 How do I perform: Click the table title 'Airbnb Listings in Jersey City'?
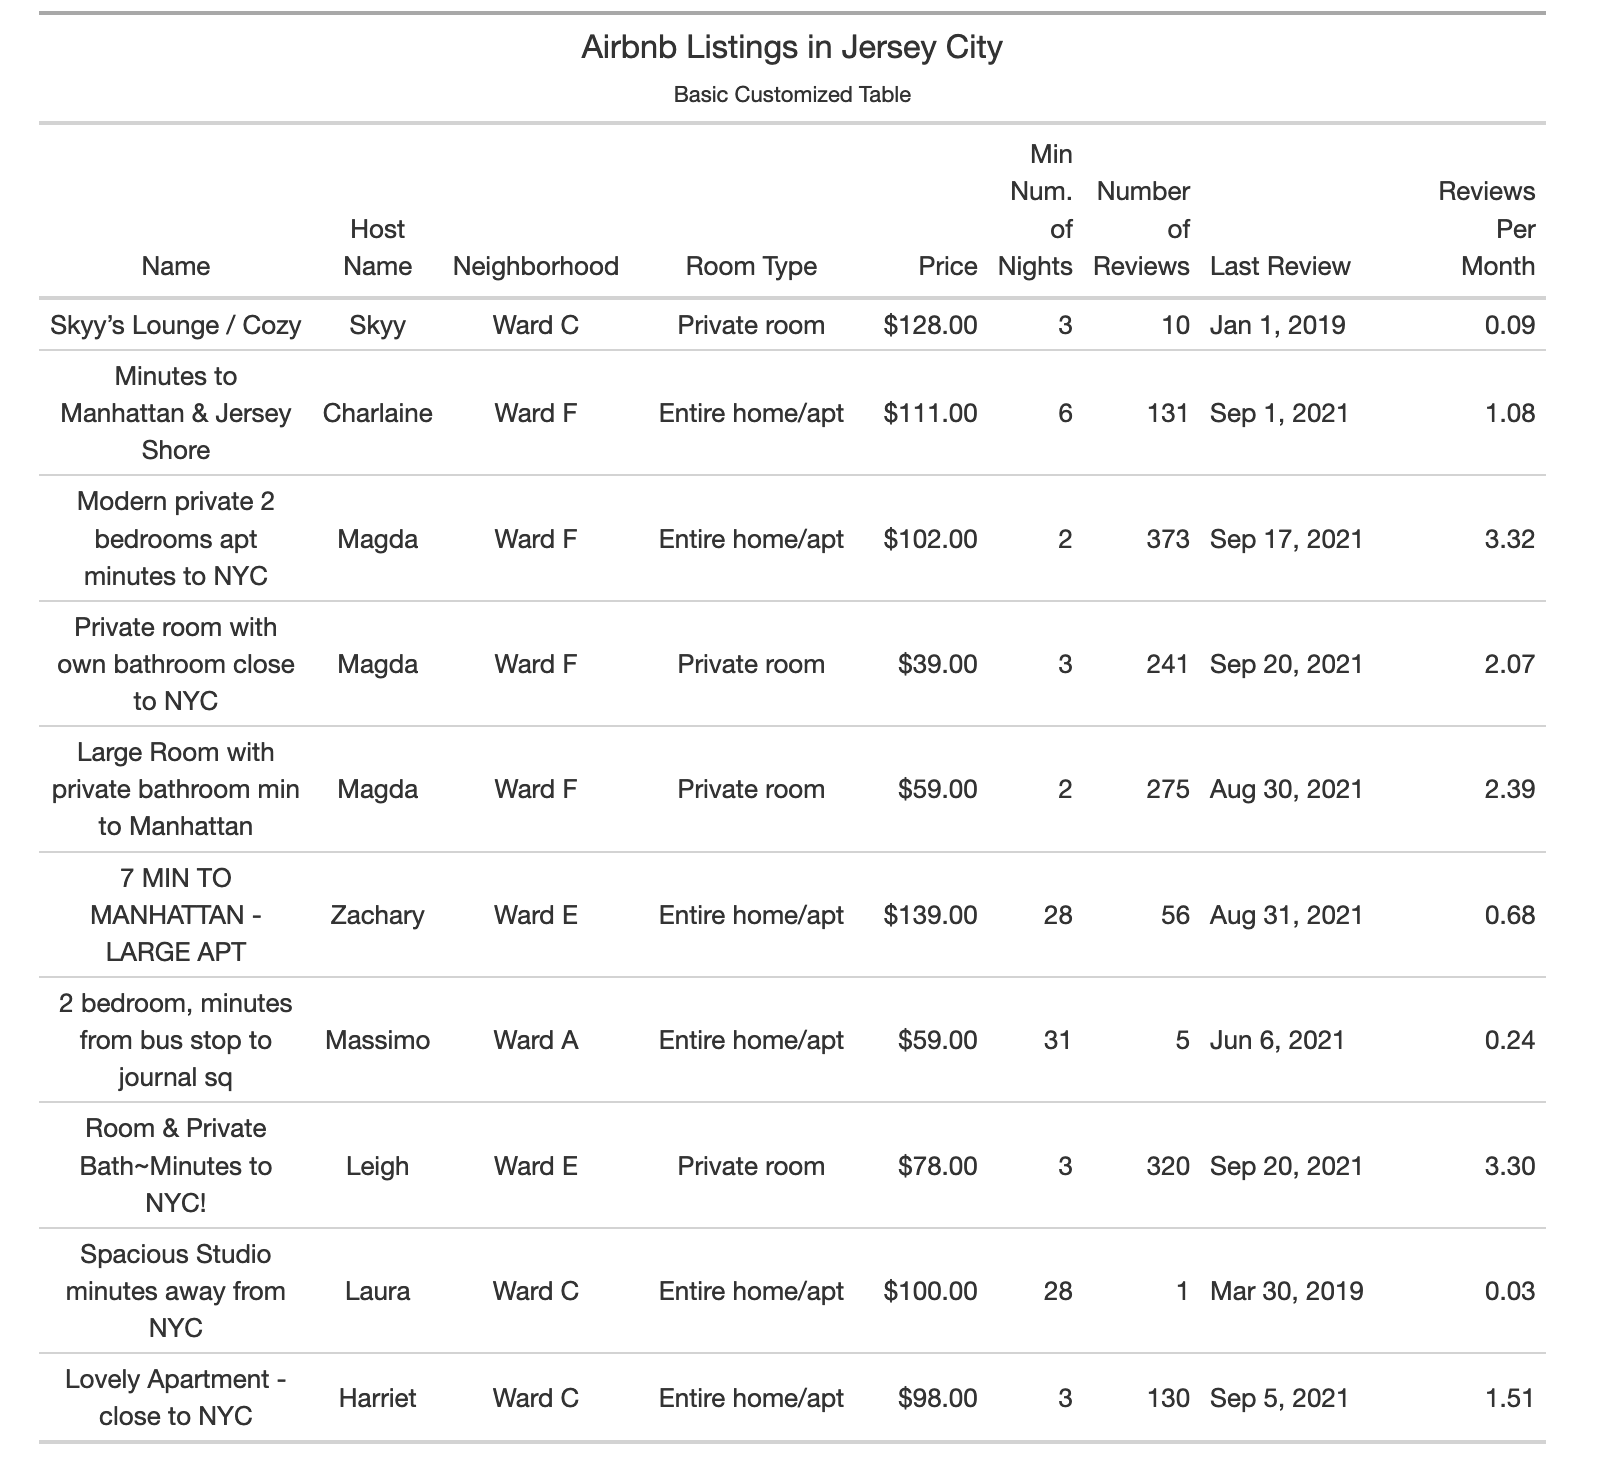[x=792, y=47]
